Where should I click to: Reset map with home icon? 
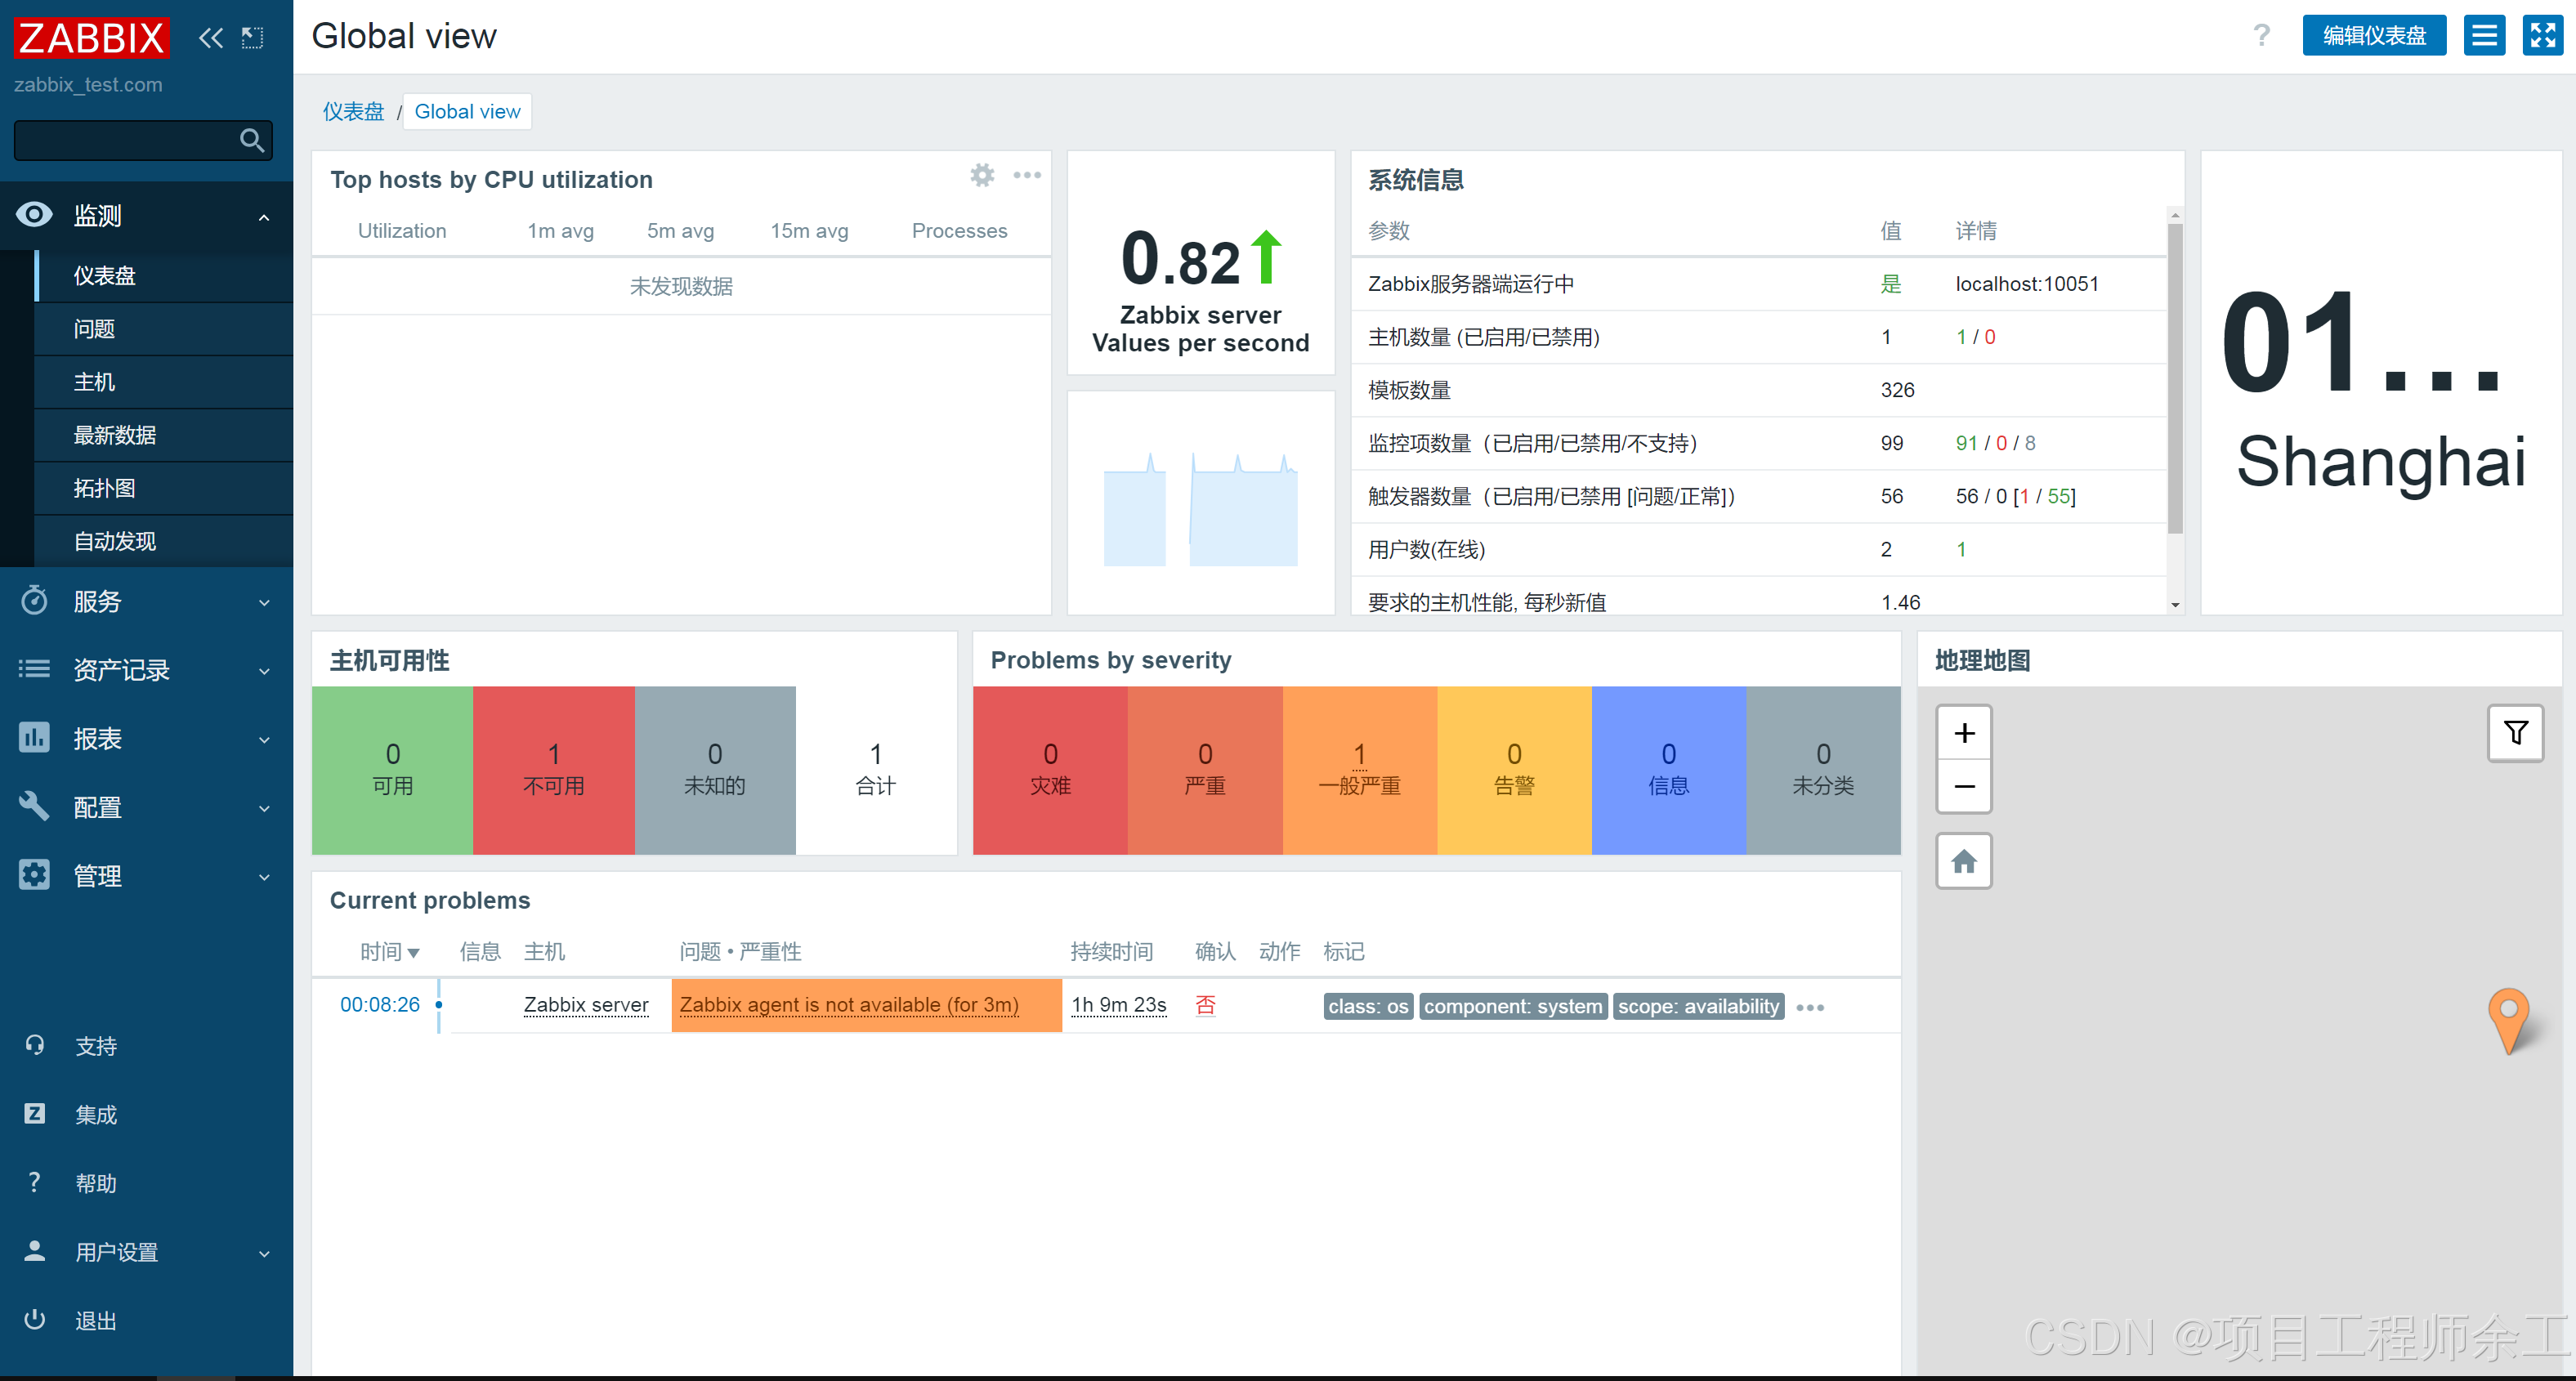(x=1964, y=862)
